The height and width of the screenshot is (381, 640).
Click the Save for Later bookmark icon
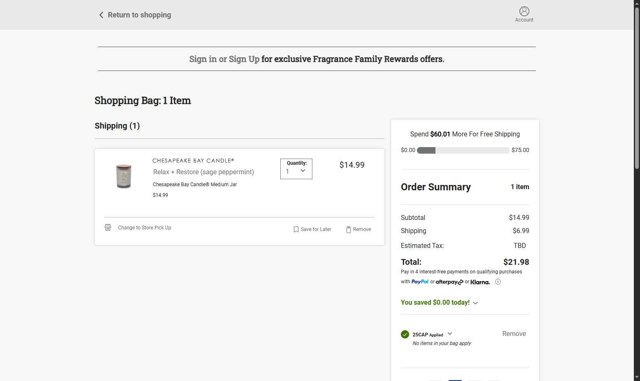tap(296, 229)
